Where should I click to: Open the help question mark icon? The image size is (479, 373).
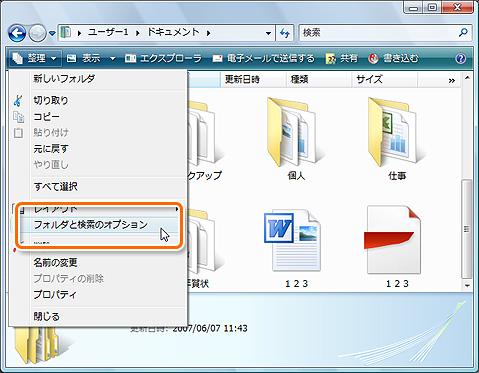coord(461,59)
